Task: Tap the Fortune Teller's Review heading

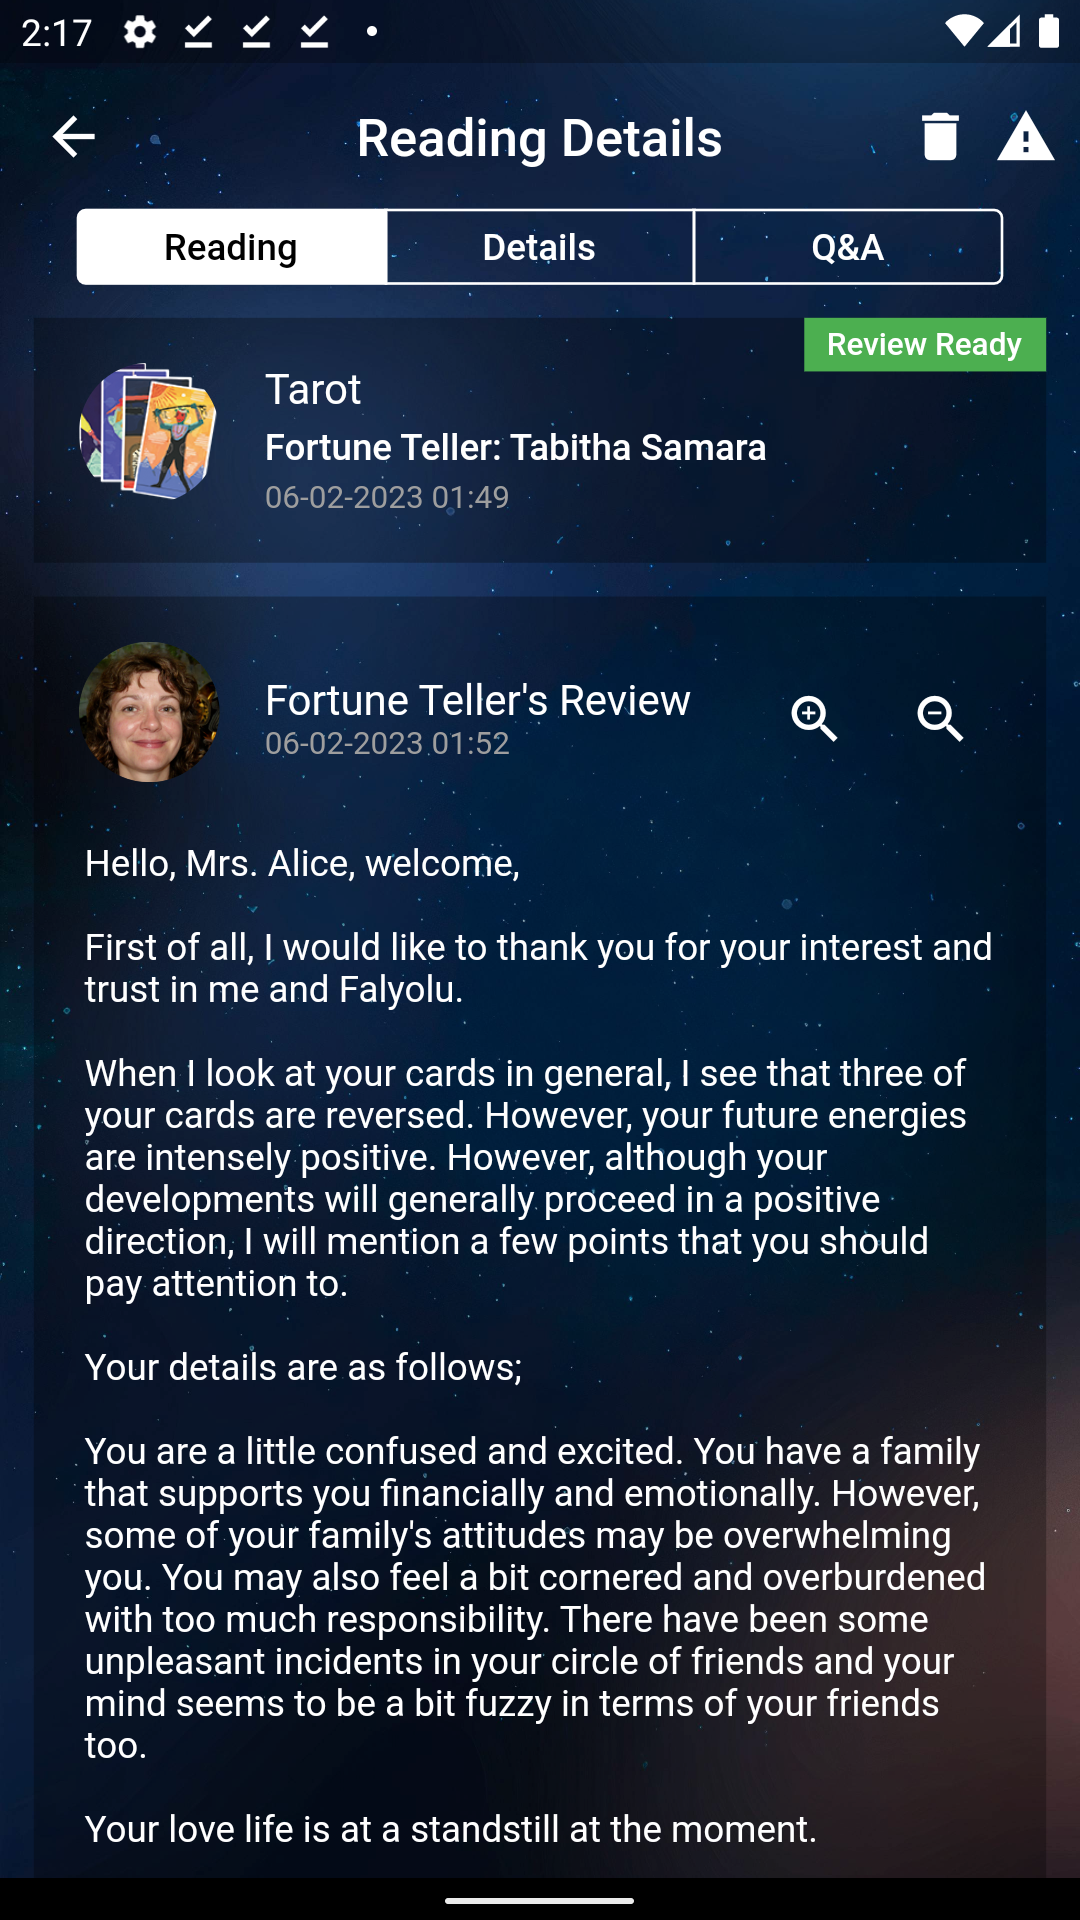Action: click(477, 701)
